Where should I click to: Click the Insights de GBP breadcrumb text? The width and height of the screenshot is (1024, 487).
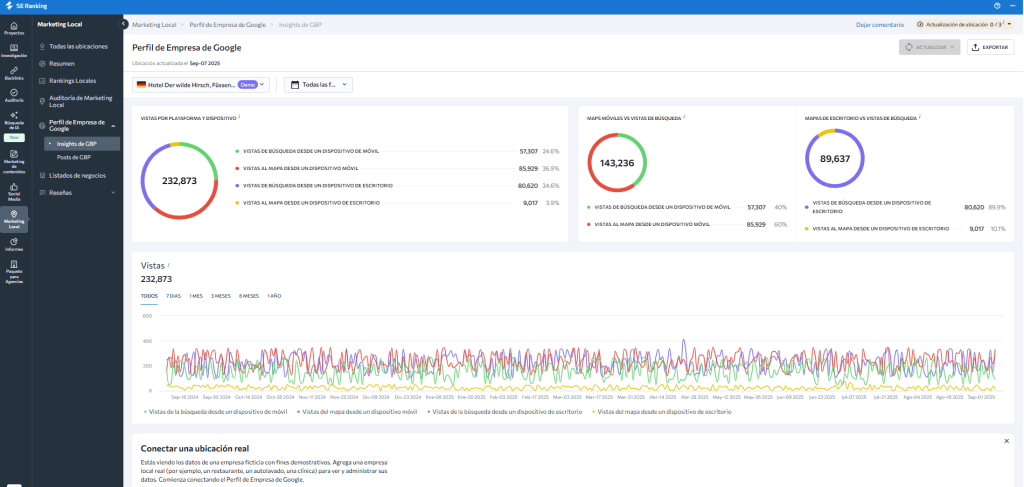pos(300,24)
